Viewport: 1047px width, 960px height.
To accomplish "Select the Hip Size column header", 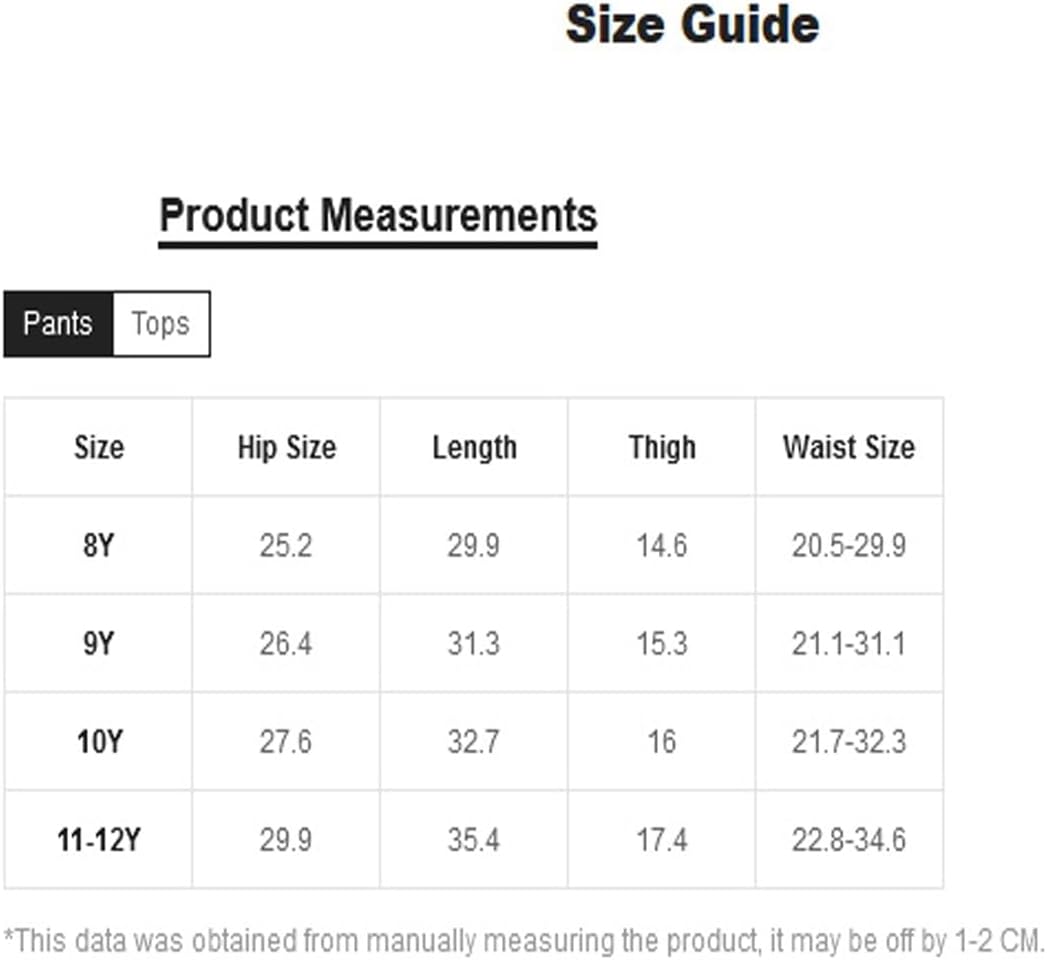I will click(x=286, y=447).
